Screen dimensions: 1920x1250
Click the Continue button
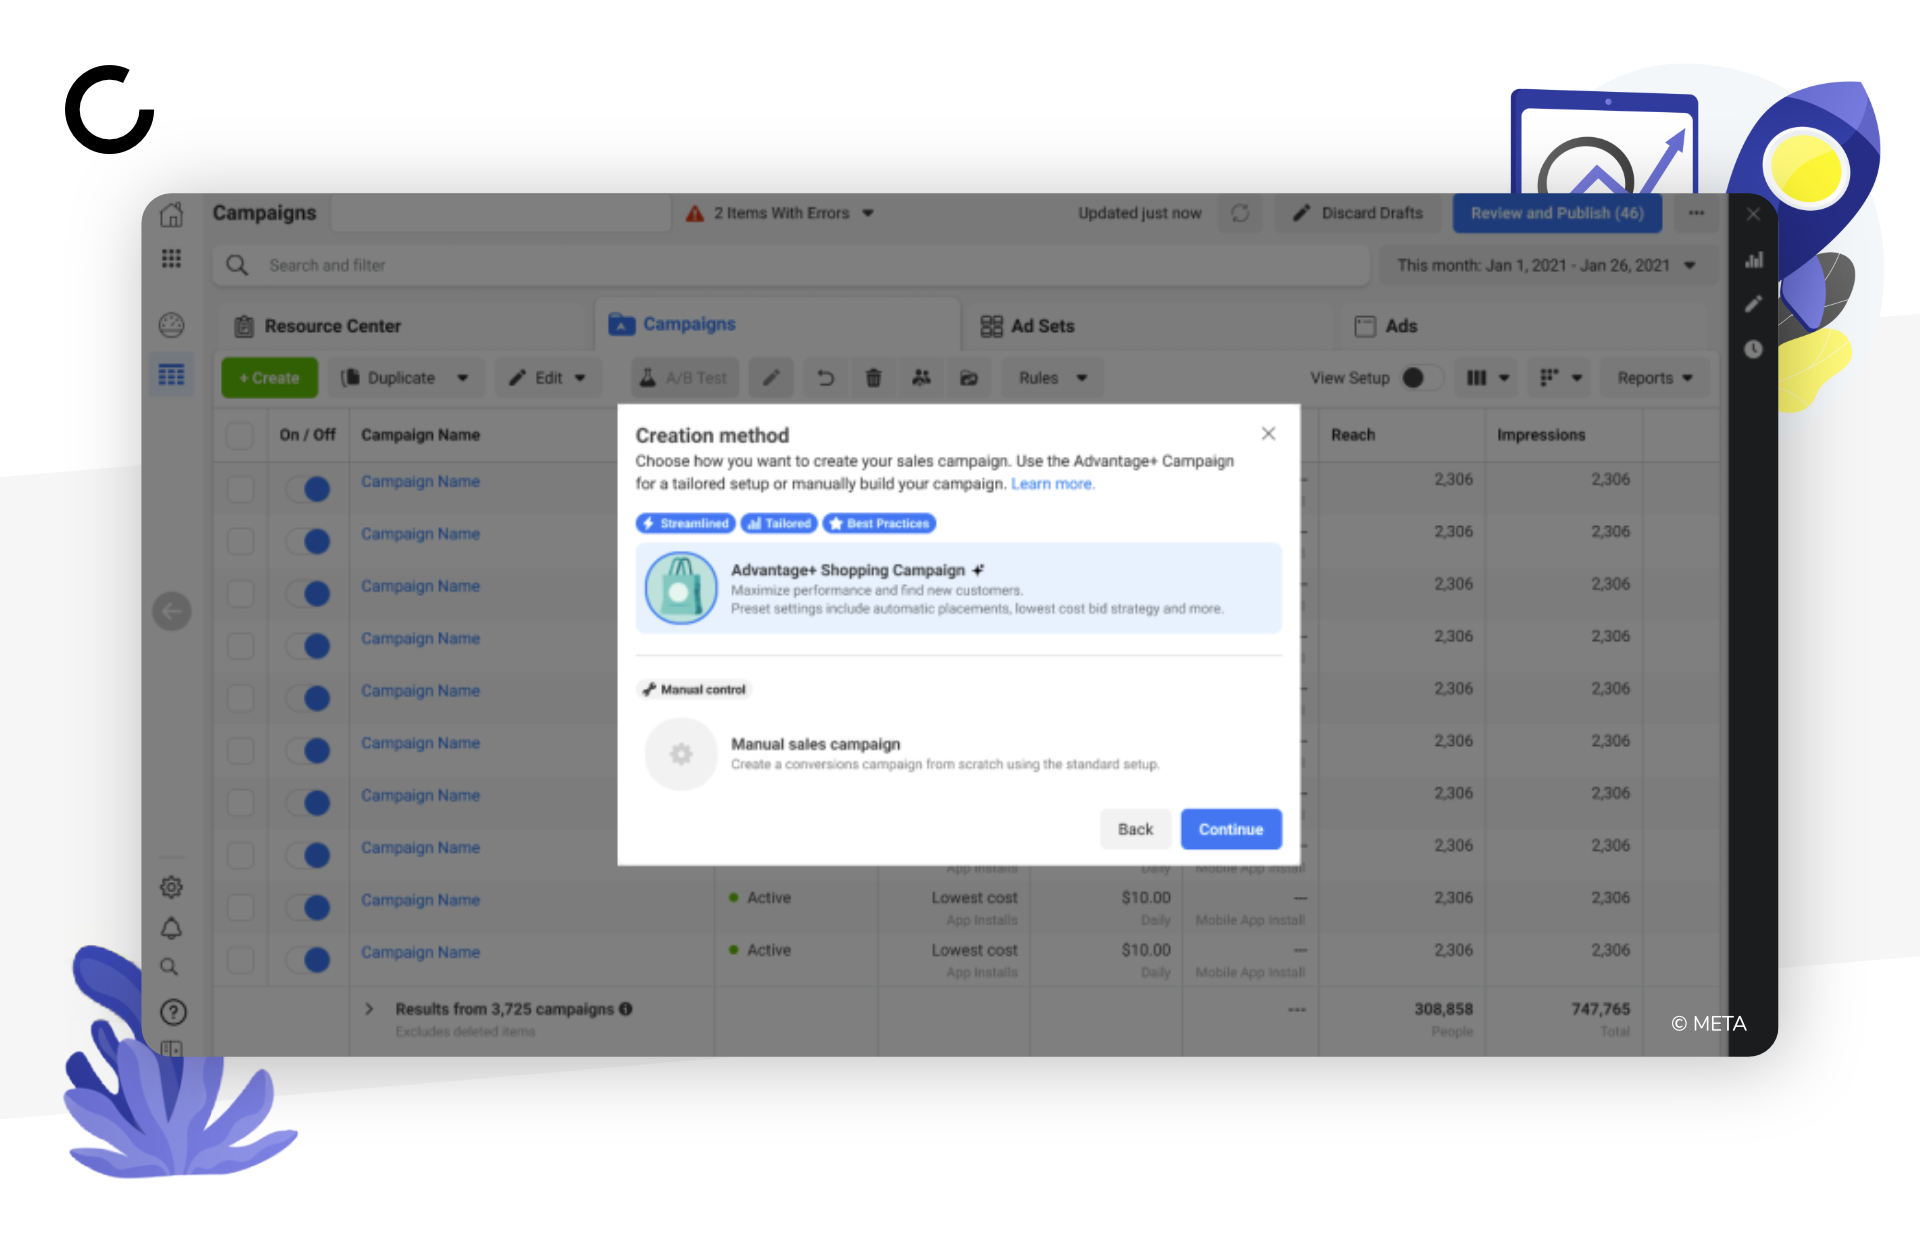pos(1231,829)
